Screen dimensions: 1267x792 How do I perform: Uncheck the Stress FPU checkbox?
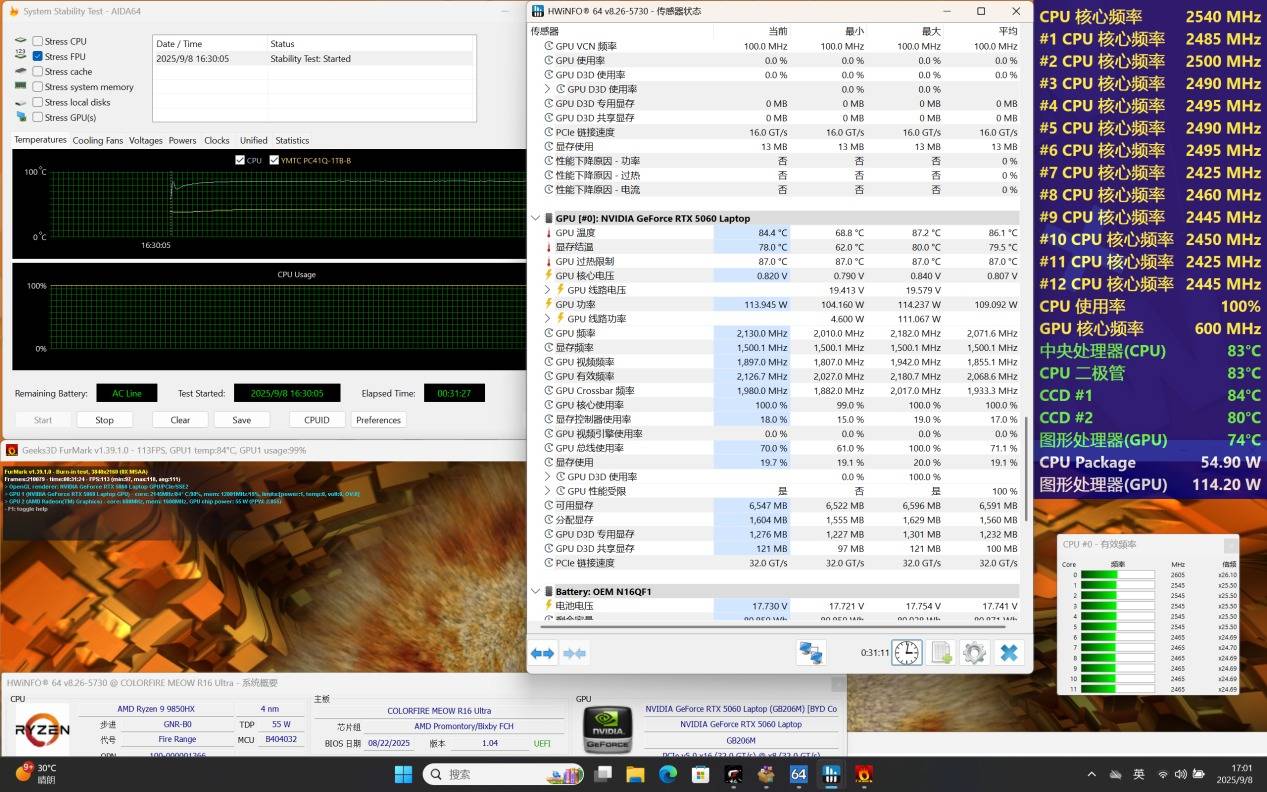click(38, 56)
